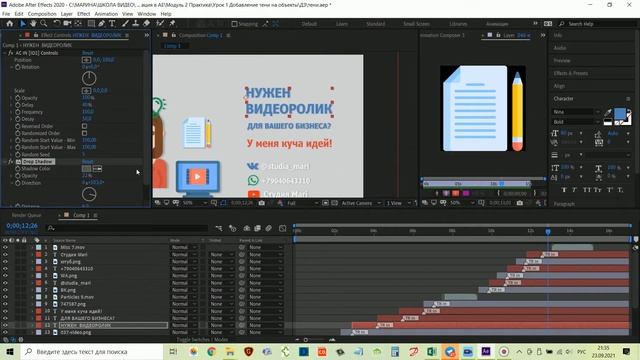Select the Selection arrow tool
The width and height of the screenshot is (640, 360).
click(x=22, y=24)
